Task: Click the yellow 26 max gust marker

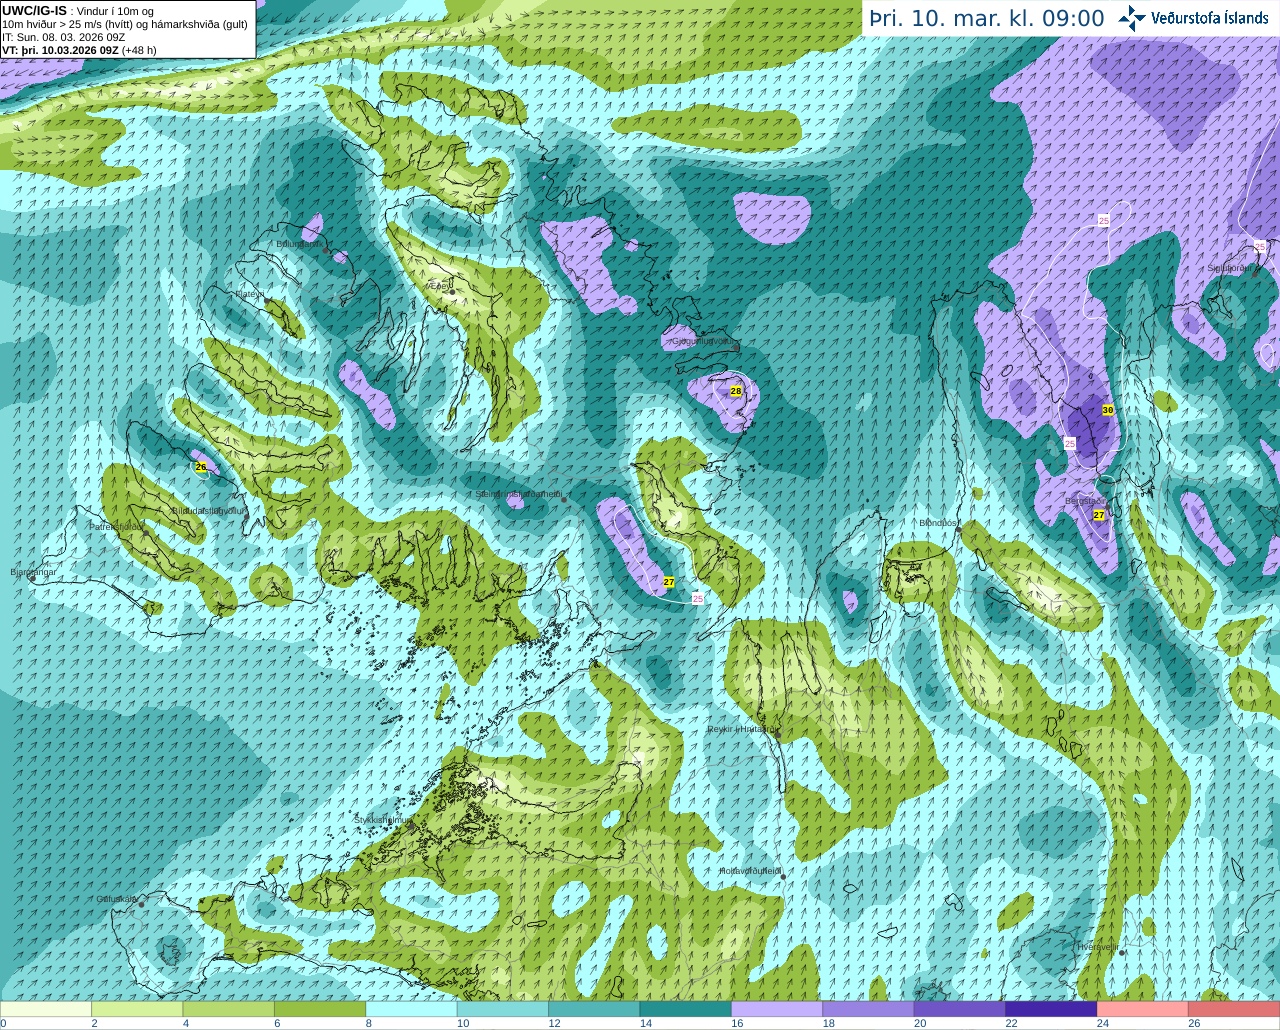Action: pyautogui.click(x=201, y=467)
